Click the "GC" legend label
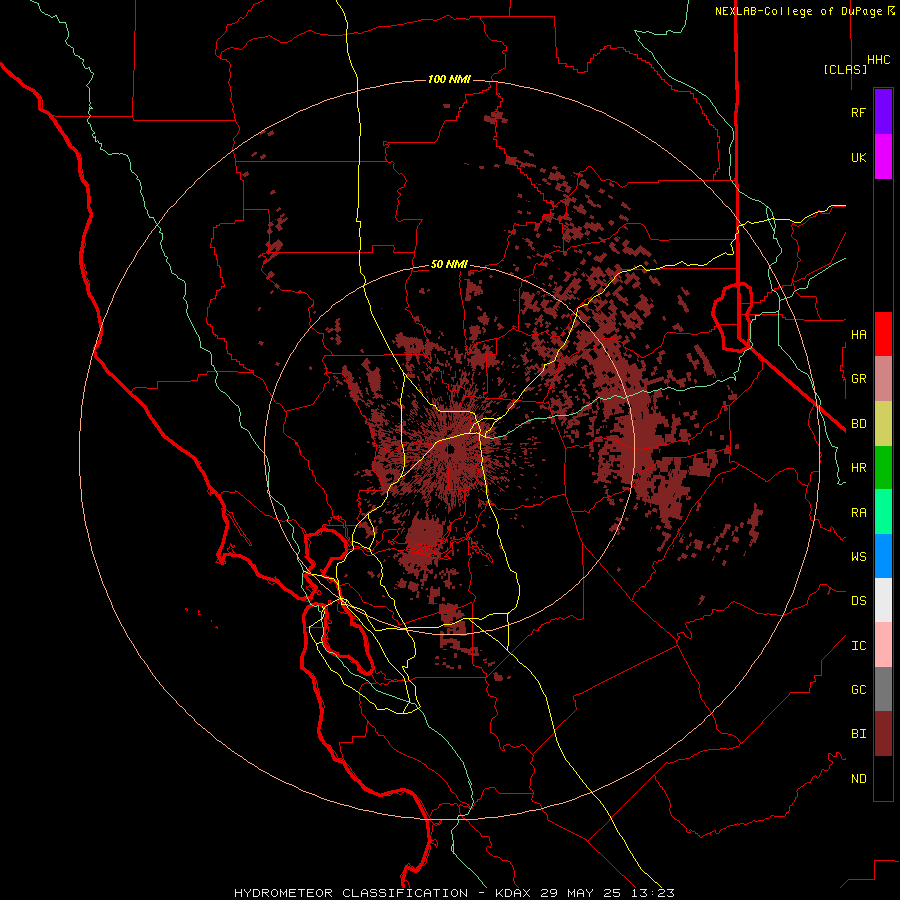This screenshot has height=900, width=900. [858, 690]
